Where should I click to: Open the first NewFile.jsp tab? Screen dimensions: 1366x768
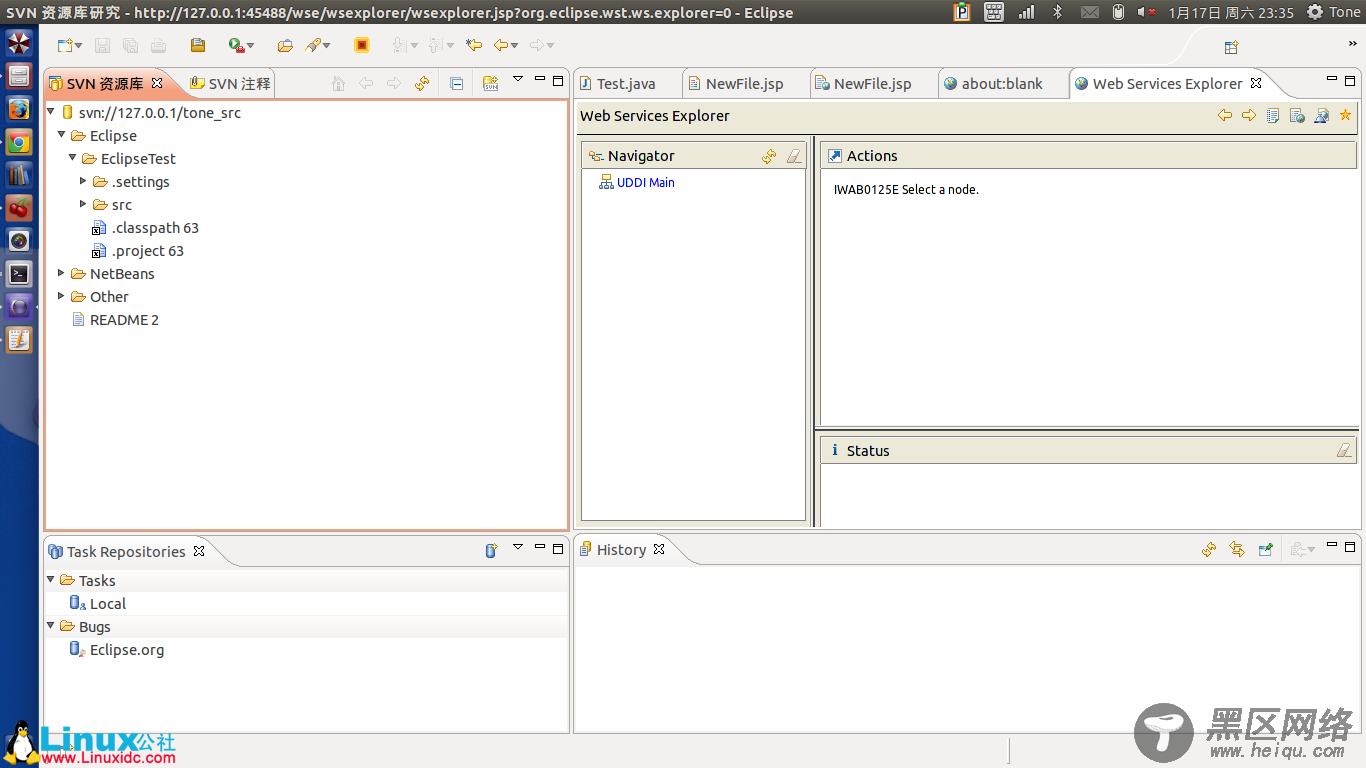point(745,83)
